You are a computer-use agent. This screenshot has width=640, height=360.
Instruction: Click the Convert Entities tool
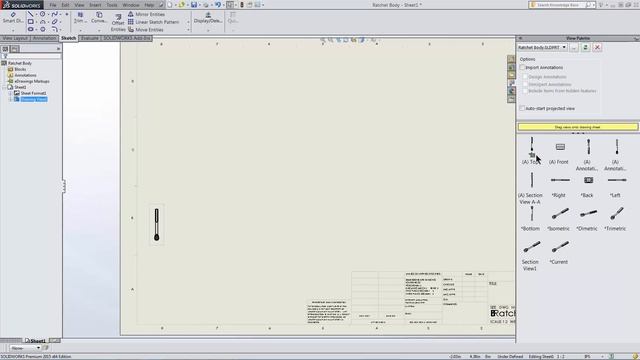pyautogui.click(x=99, y=17)
